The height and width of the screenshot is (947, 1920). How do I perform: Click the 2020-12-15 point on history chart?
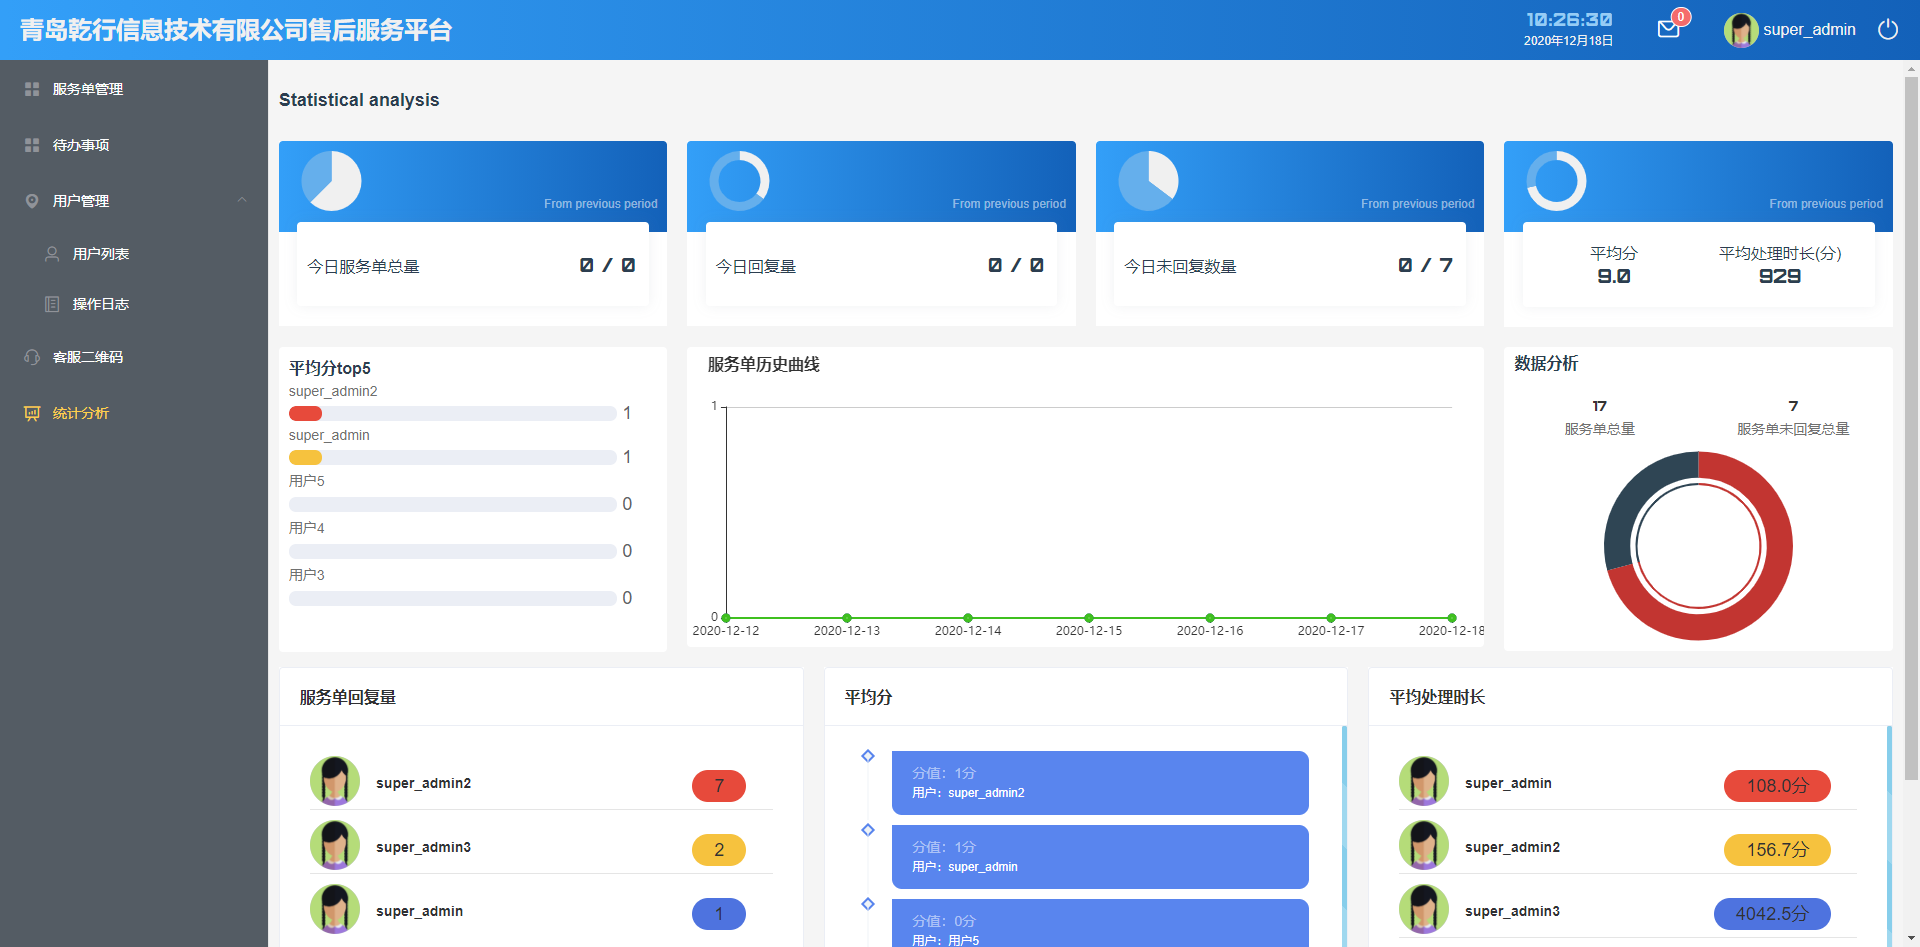coord(1089,618)
